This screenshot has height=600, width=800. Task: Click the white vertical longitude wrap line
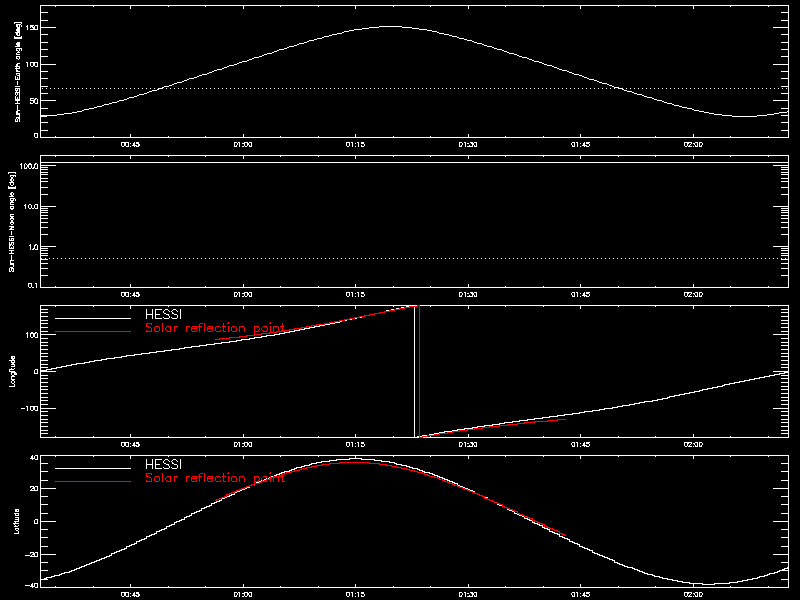pyautogui.click(x=414, y=371)
